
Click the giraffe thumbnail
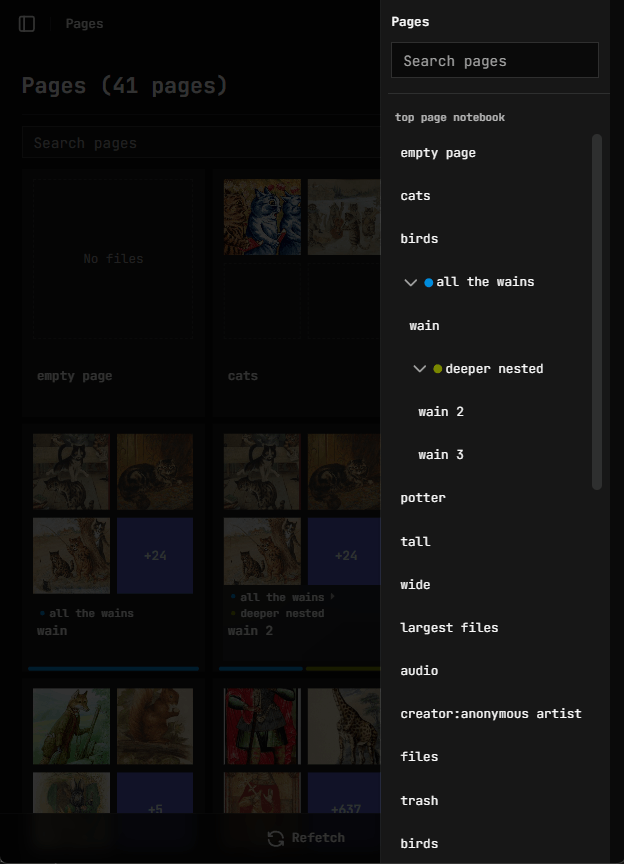click(x=344, y=726)
